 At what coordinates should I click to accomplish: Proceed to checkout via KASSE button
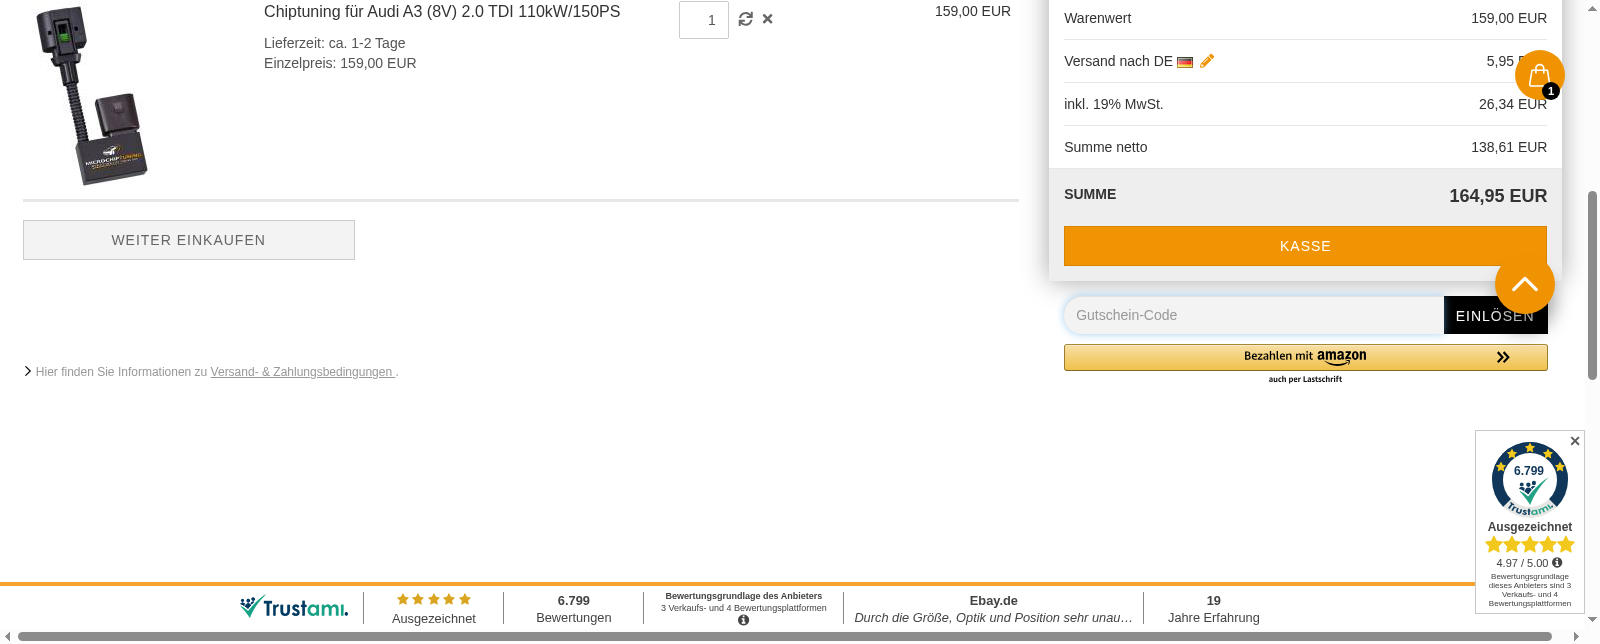click(x=1304, y=246)
